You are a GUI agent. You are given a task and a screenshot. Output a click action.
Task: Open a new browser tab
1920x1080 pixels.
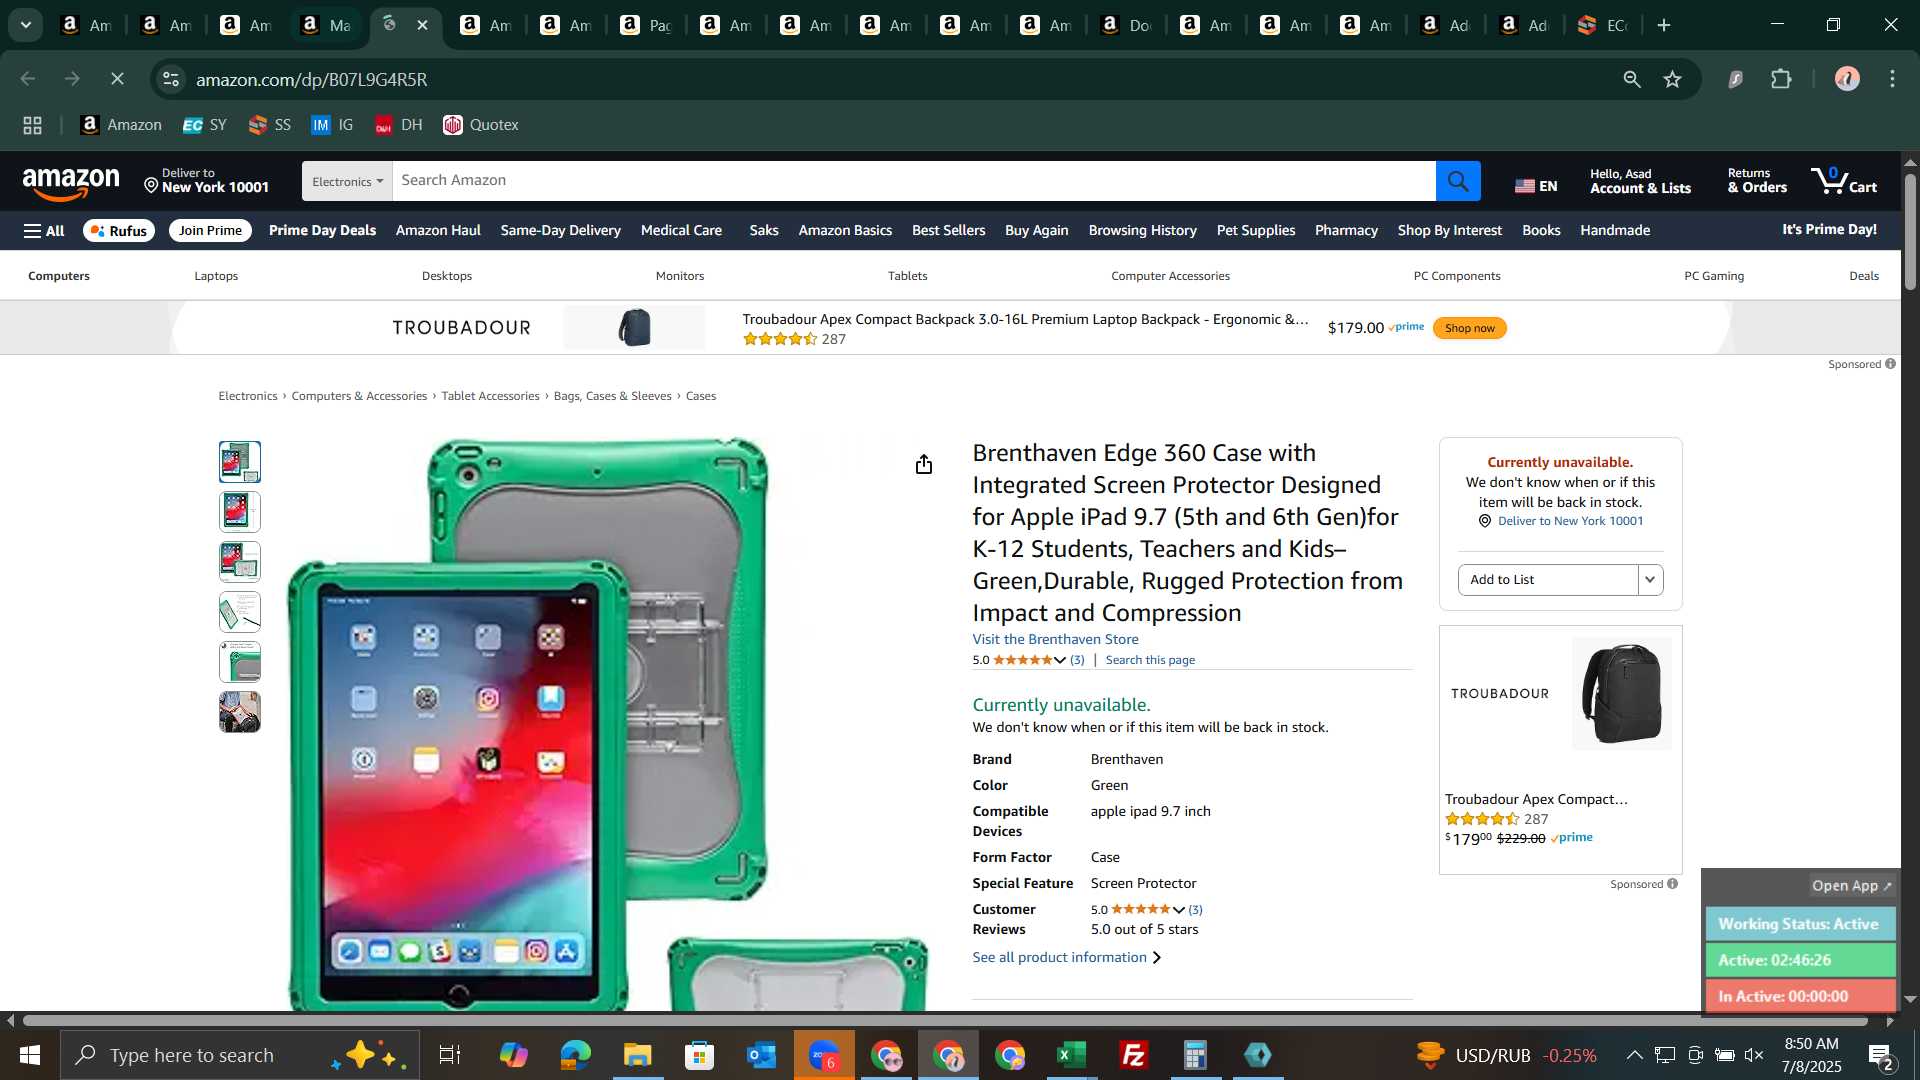1664,25
